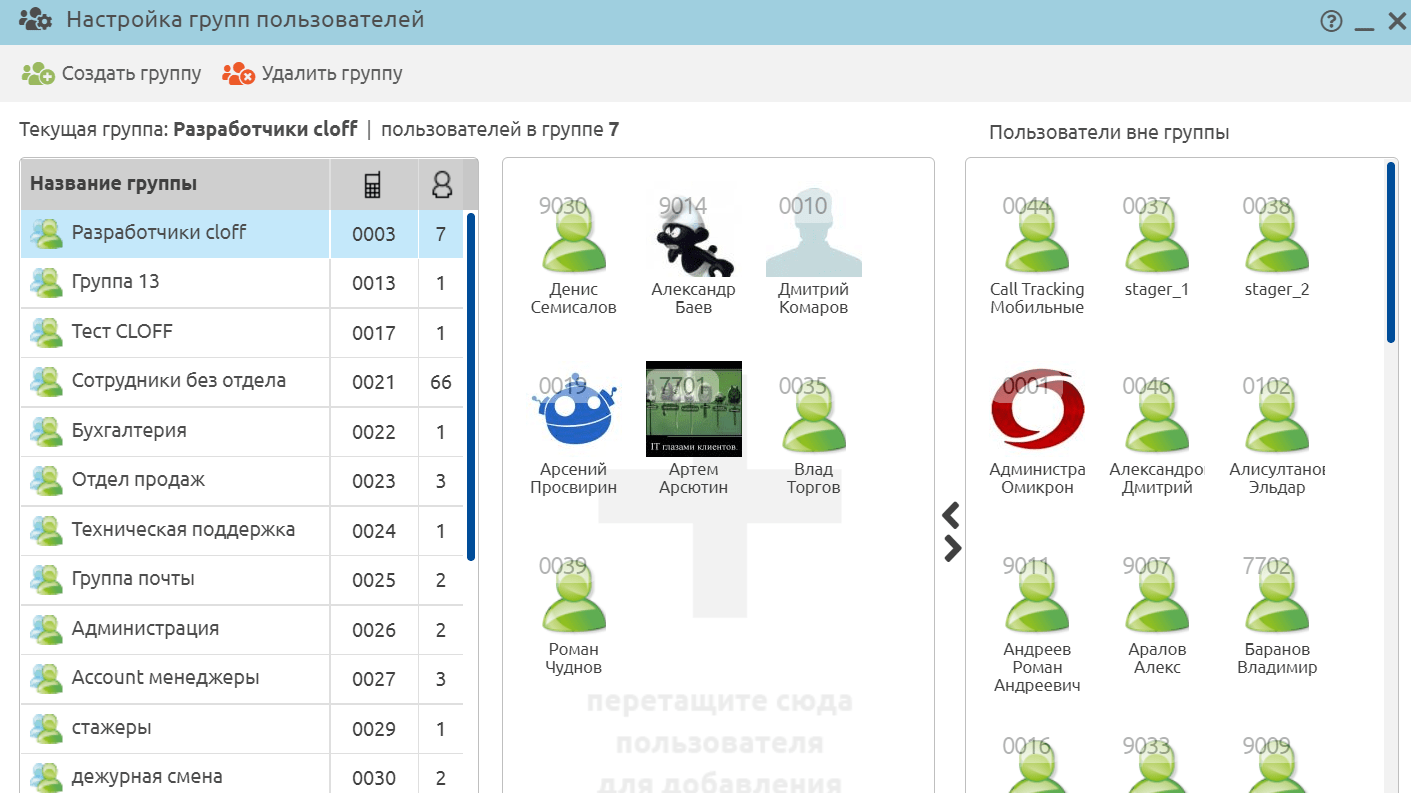1411x793 pixels.
Task: Select Call Tracking Мобильные user
Action: pos(1037,250)
